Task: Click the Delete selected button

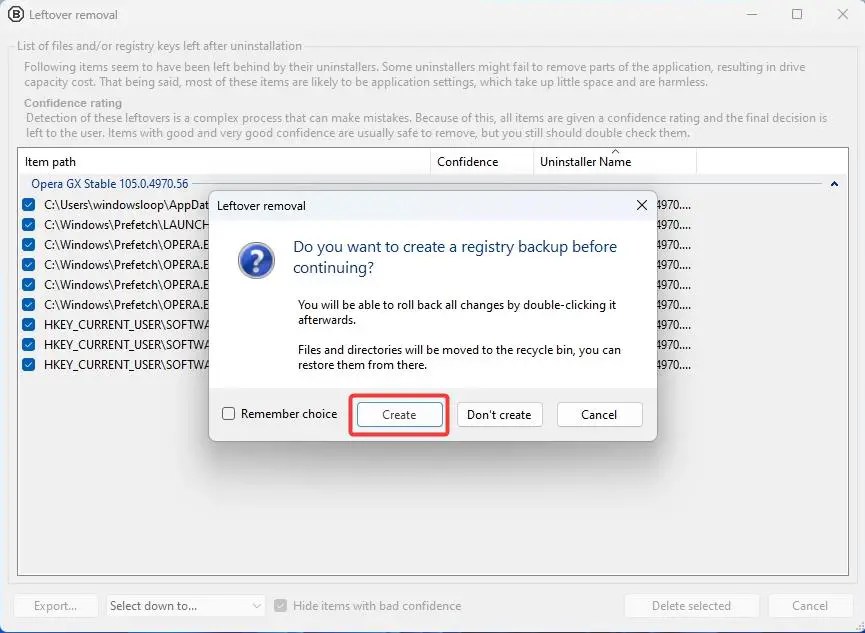Action: click(691, 605)
